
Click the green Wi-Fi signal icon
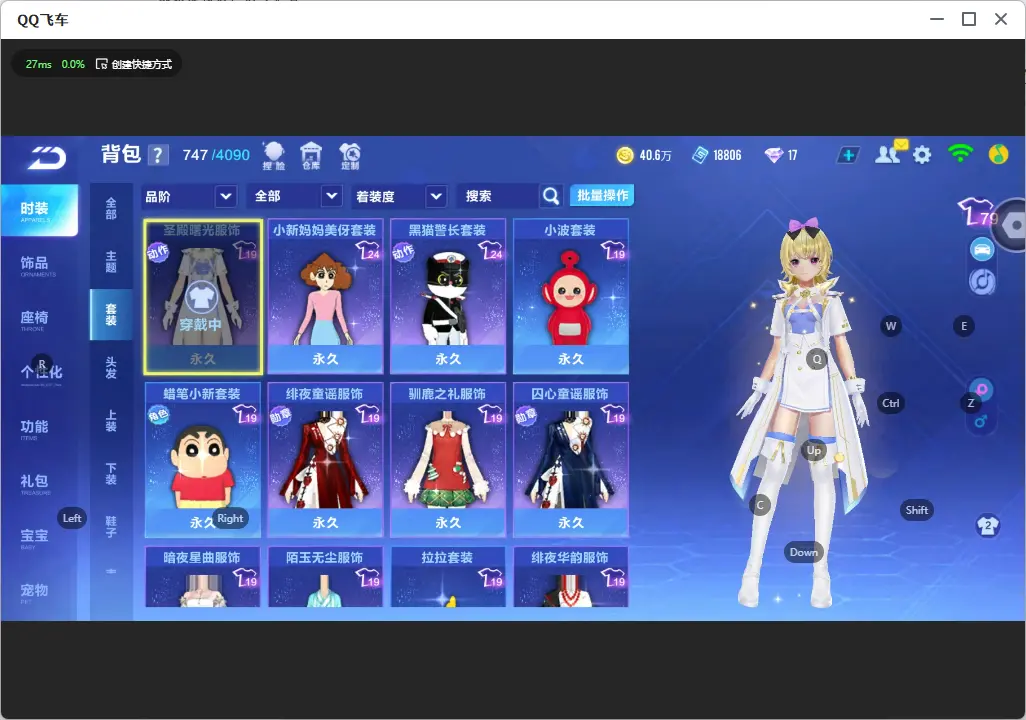(960, 154)
